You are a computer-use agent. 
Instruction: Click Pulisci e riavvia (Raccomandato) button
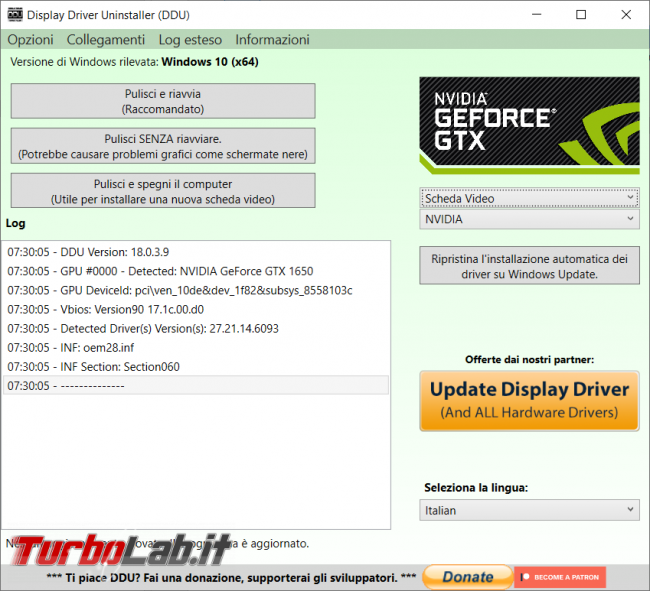tap(163, 101)
